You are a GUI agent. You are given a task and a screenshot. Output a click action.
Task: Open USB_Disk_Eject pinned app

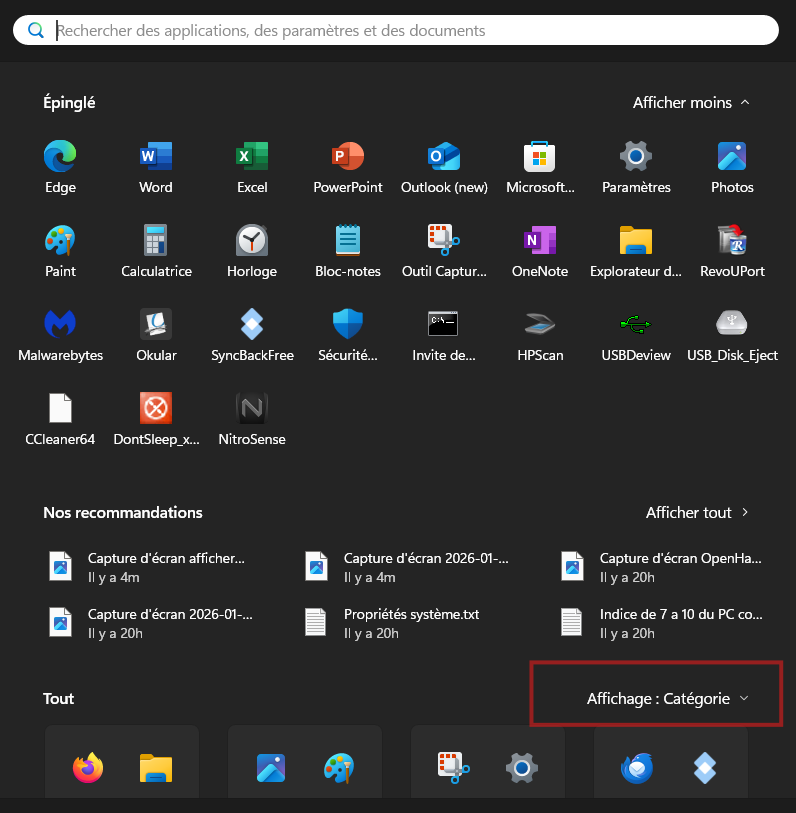click(x=732, y=335)
